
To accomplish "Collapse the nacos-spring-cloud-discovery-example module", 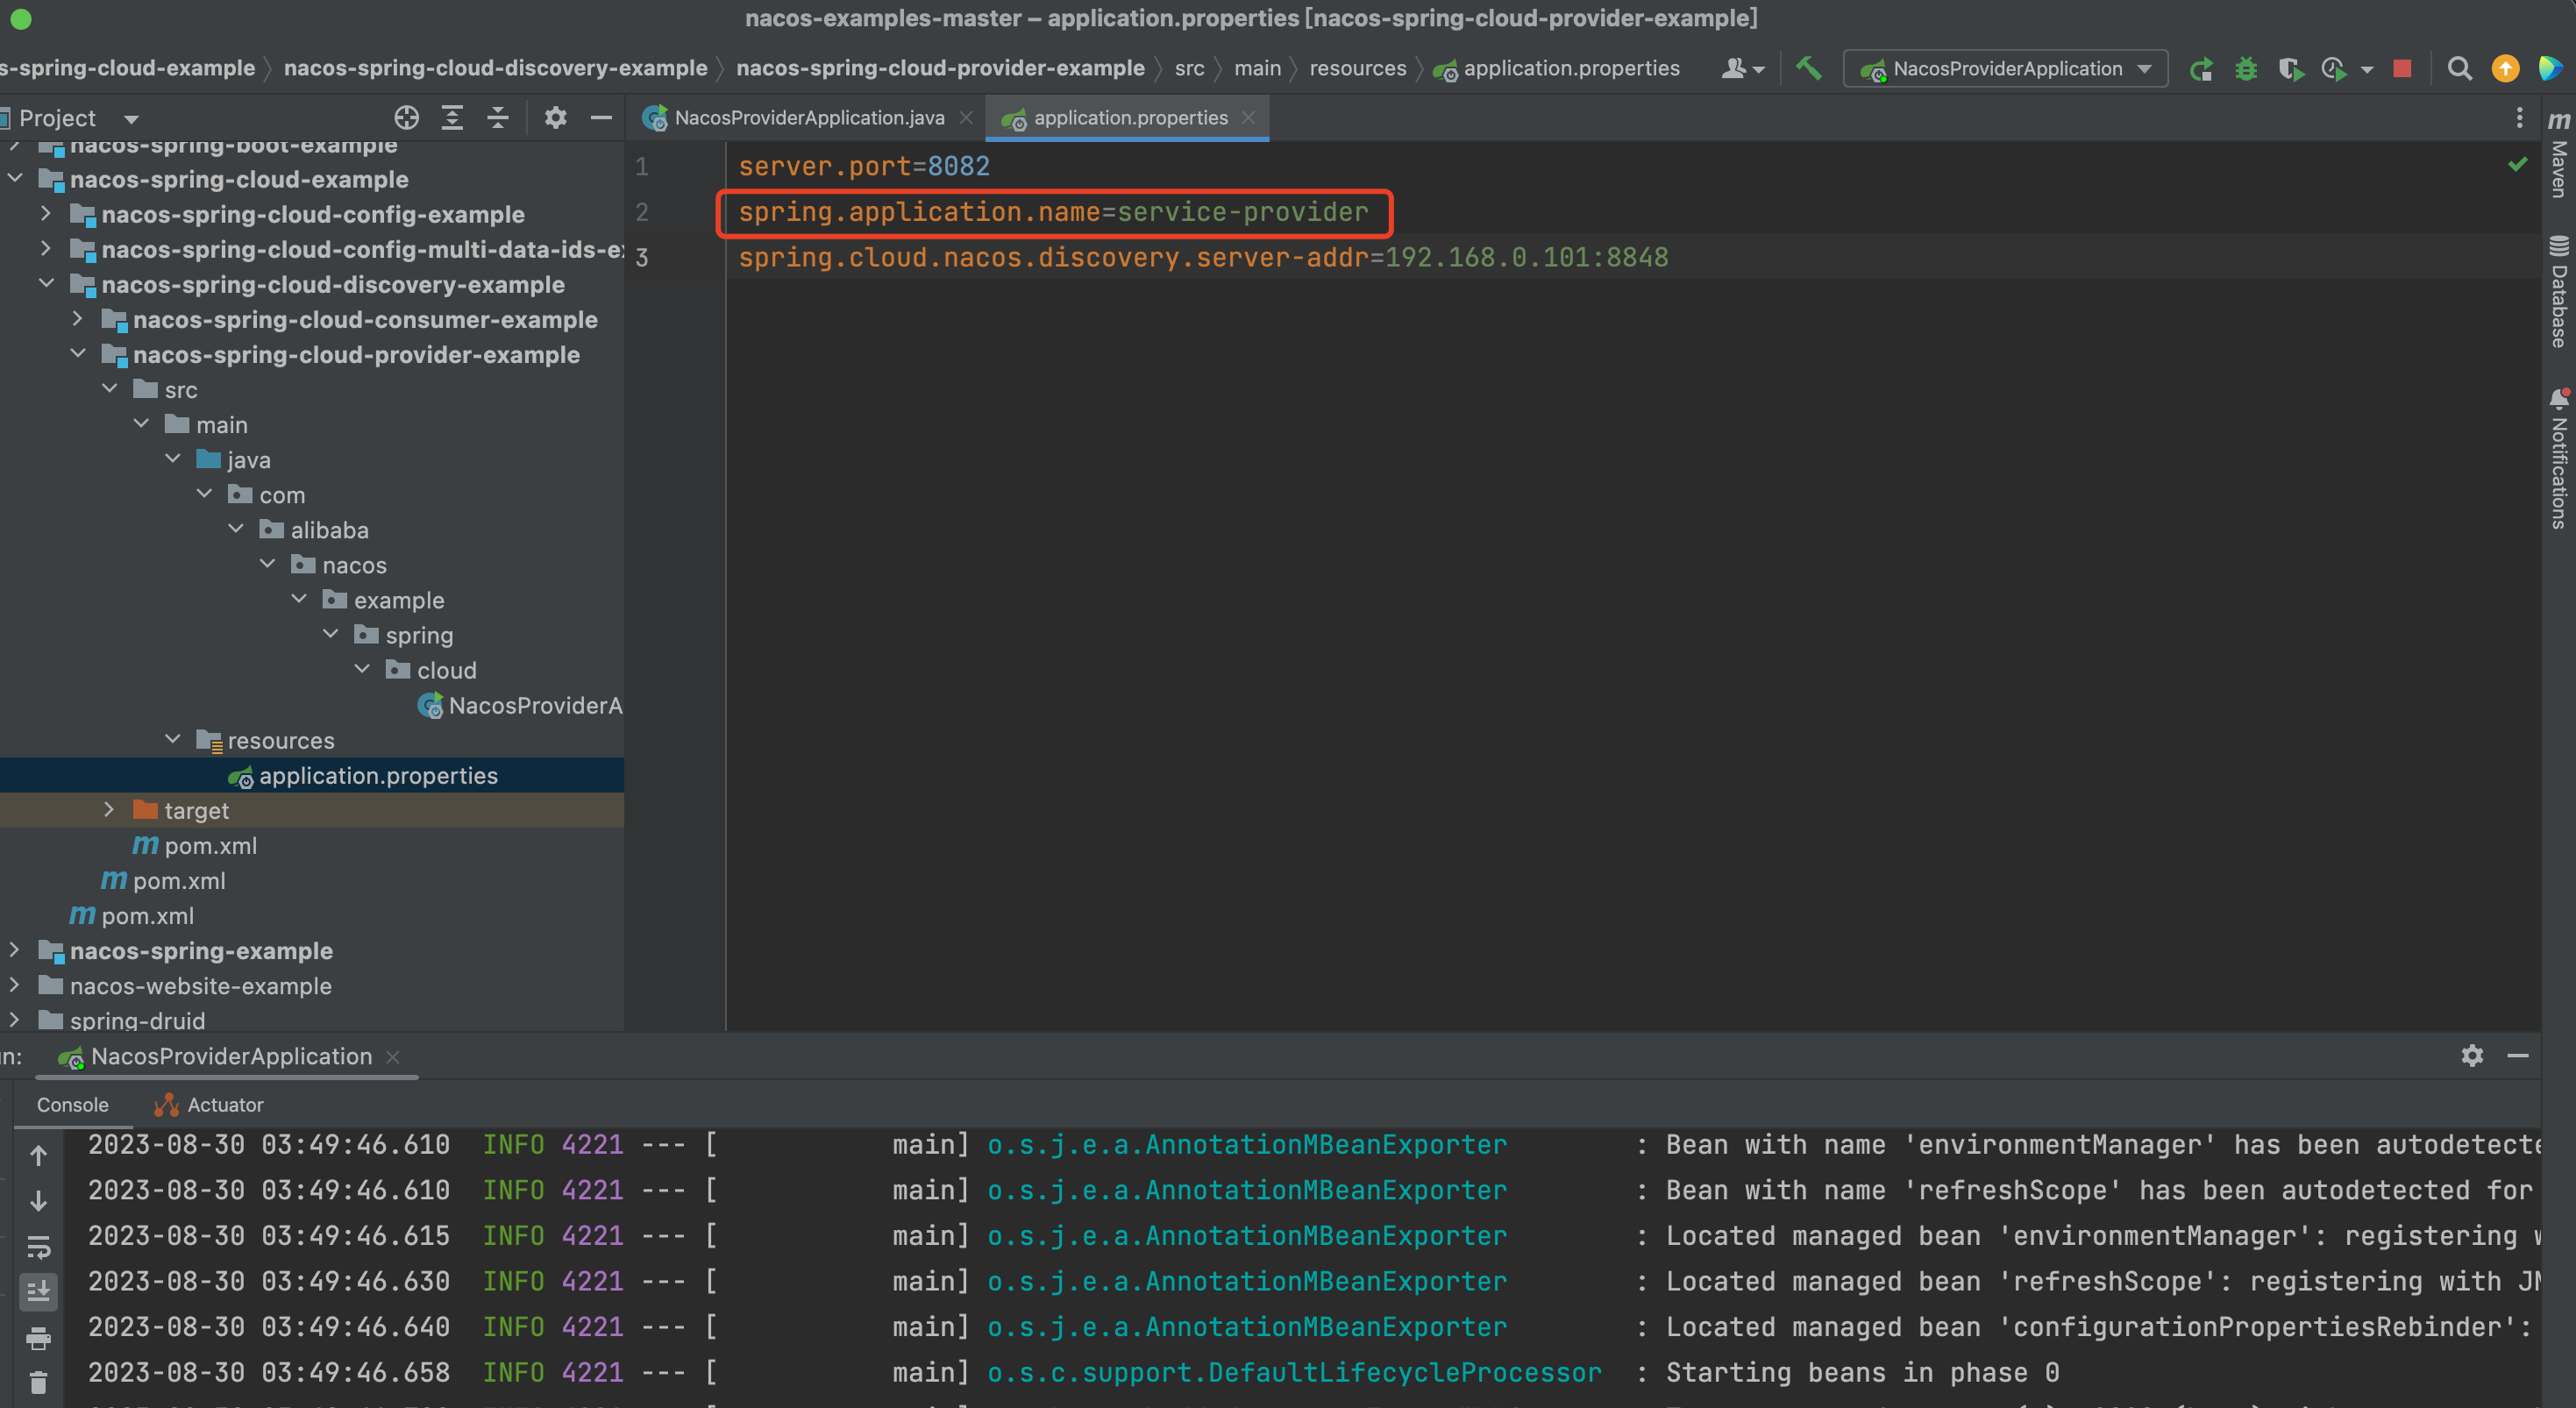I will [46, 284].
